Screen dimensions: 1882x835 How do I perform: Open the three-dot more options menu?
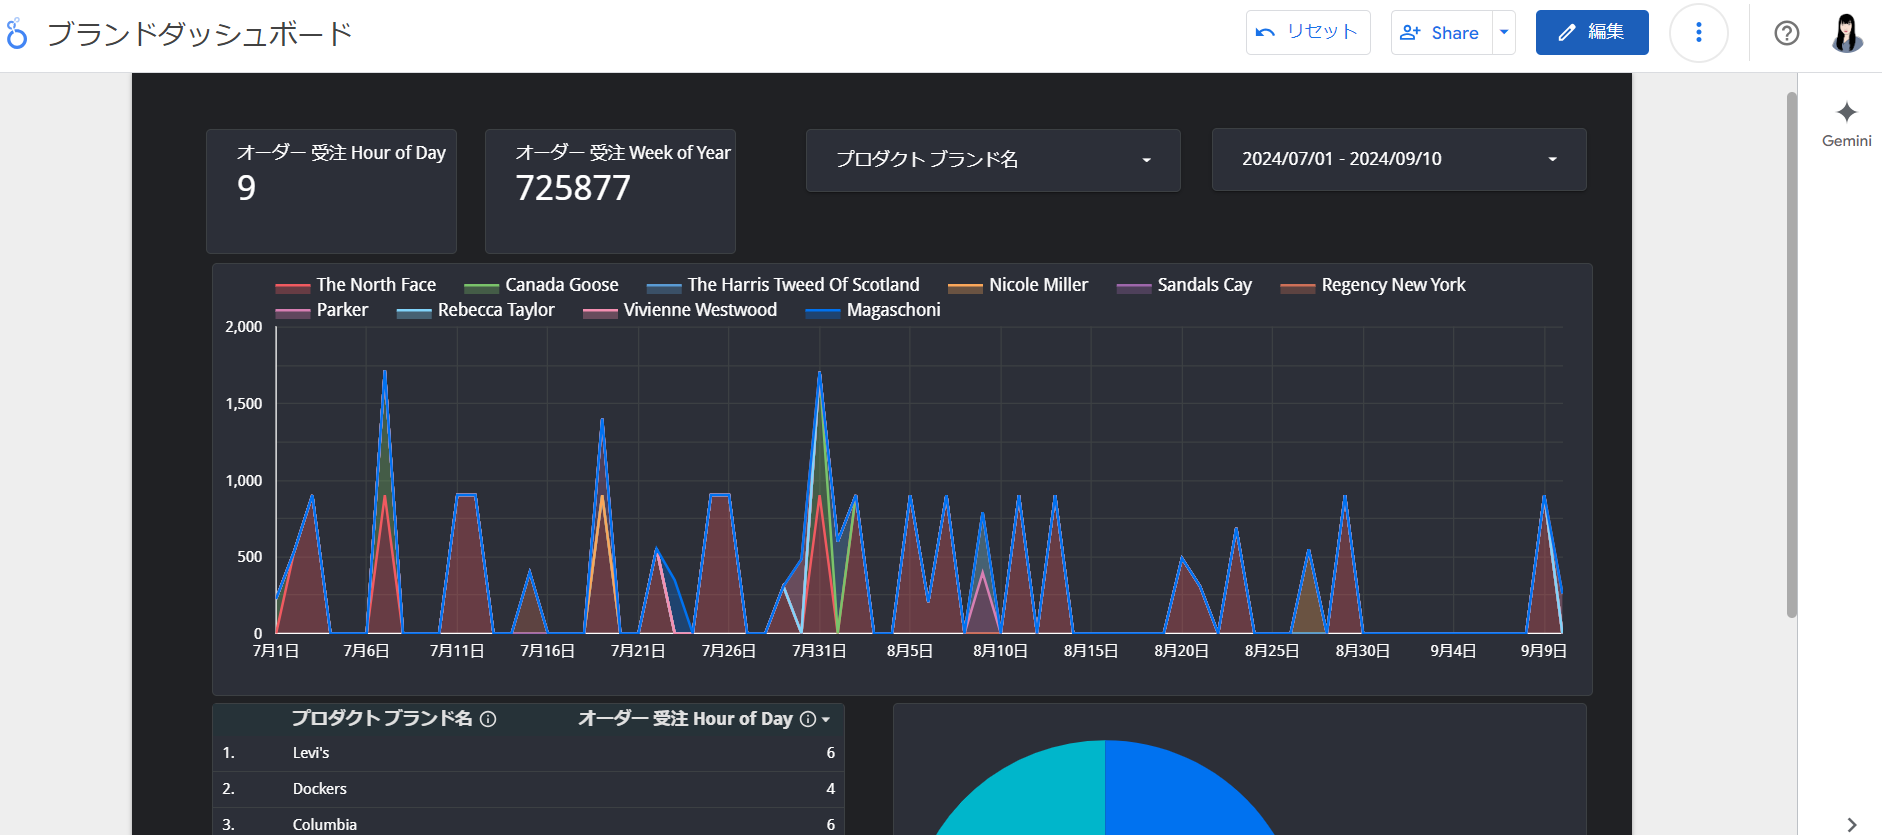point(1699,32)
